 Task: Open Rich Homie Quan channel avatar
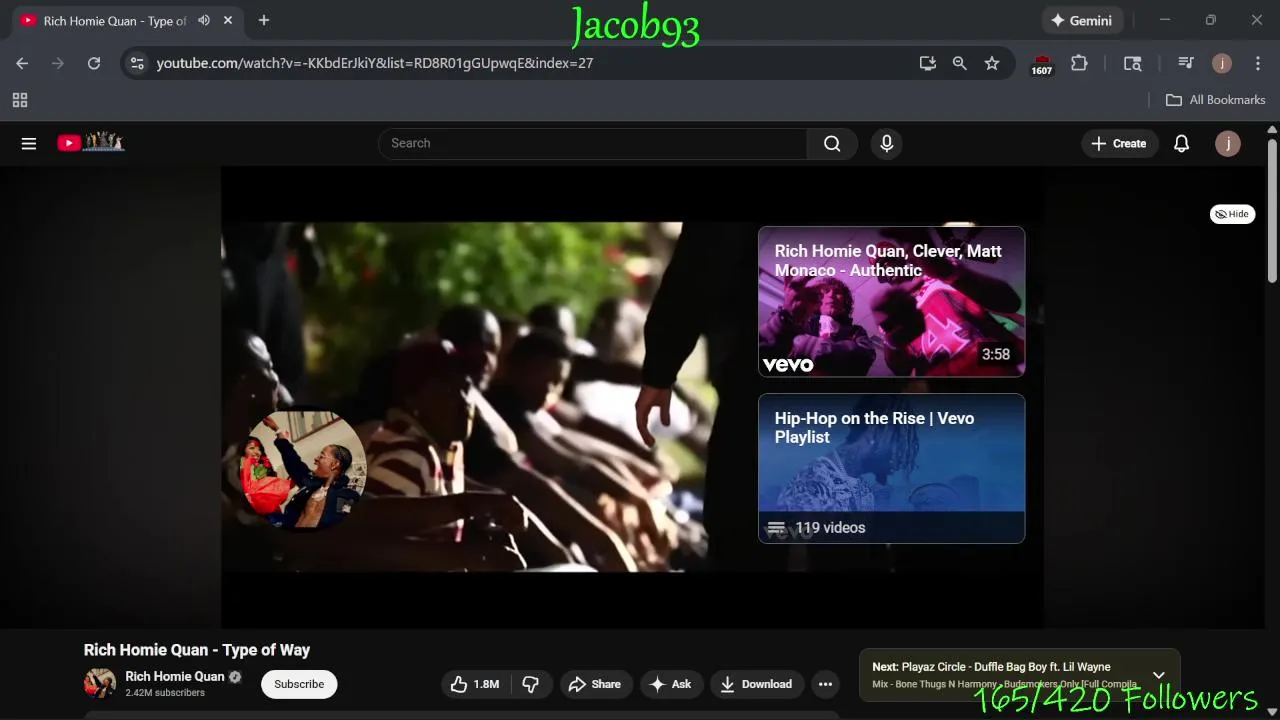point(100,684)
